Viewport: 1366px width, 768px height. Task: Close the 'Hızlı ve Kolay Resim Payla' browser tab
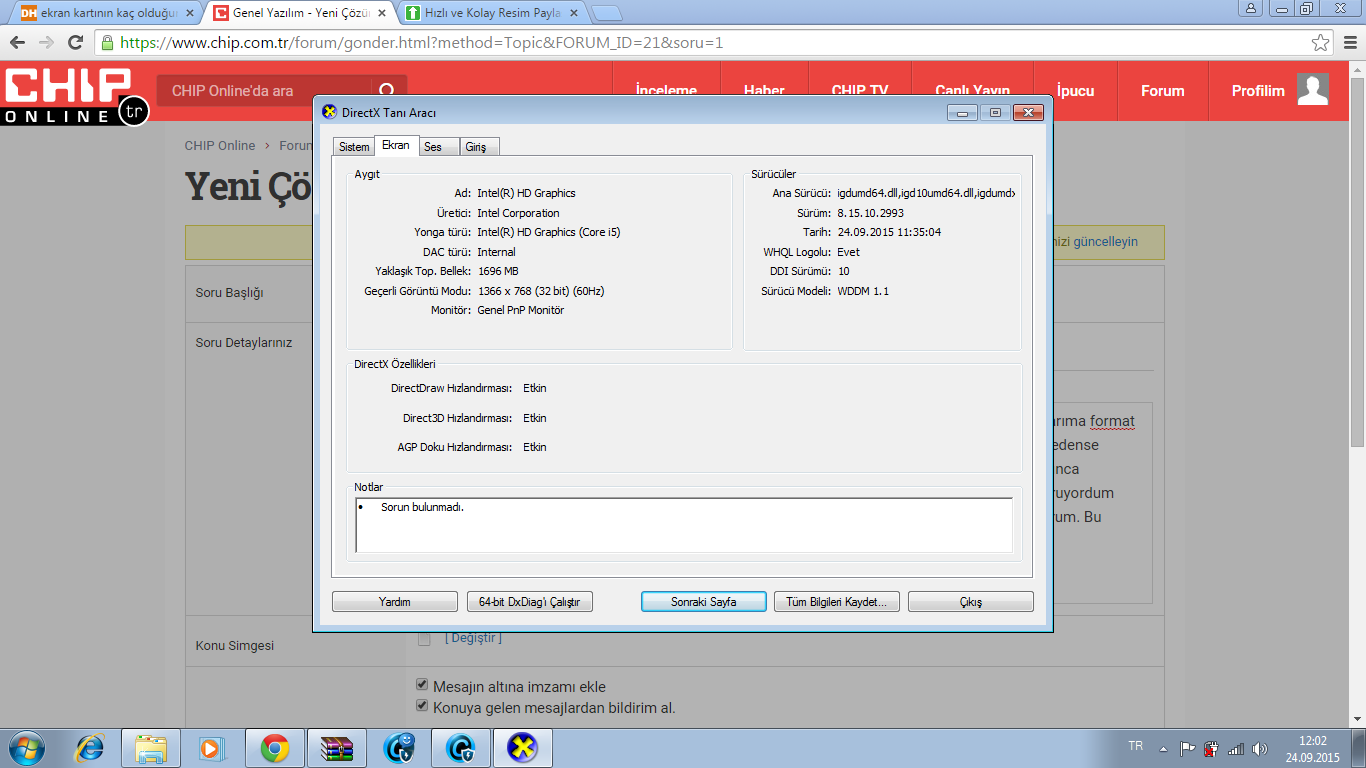[574, 13]
